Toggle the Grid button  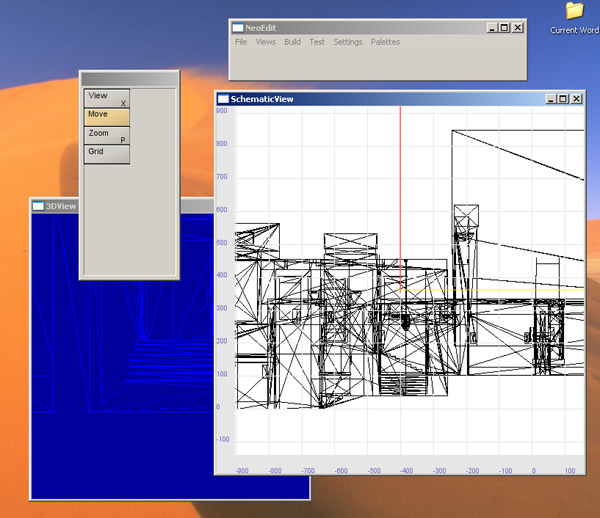click(x=107, y=155)
